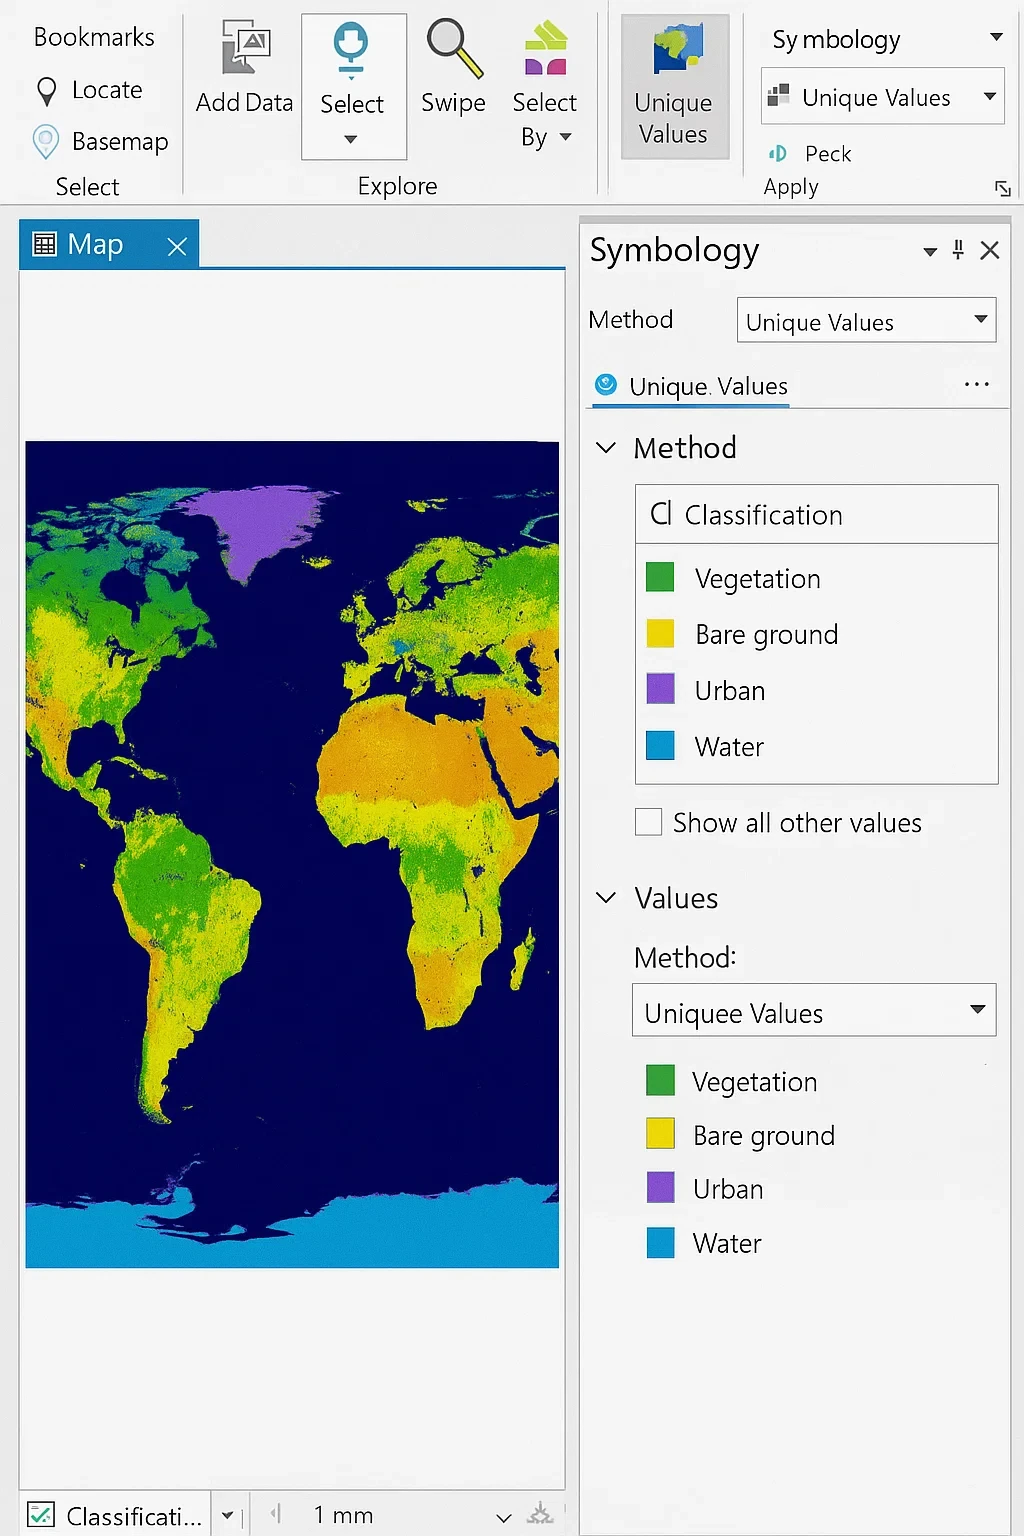Collapse the Values section
The image size is (1024, 1536).
[606, 897]
